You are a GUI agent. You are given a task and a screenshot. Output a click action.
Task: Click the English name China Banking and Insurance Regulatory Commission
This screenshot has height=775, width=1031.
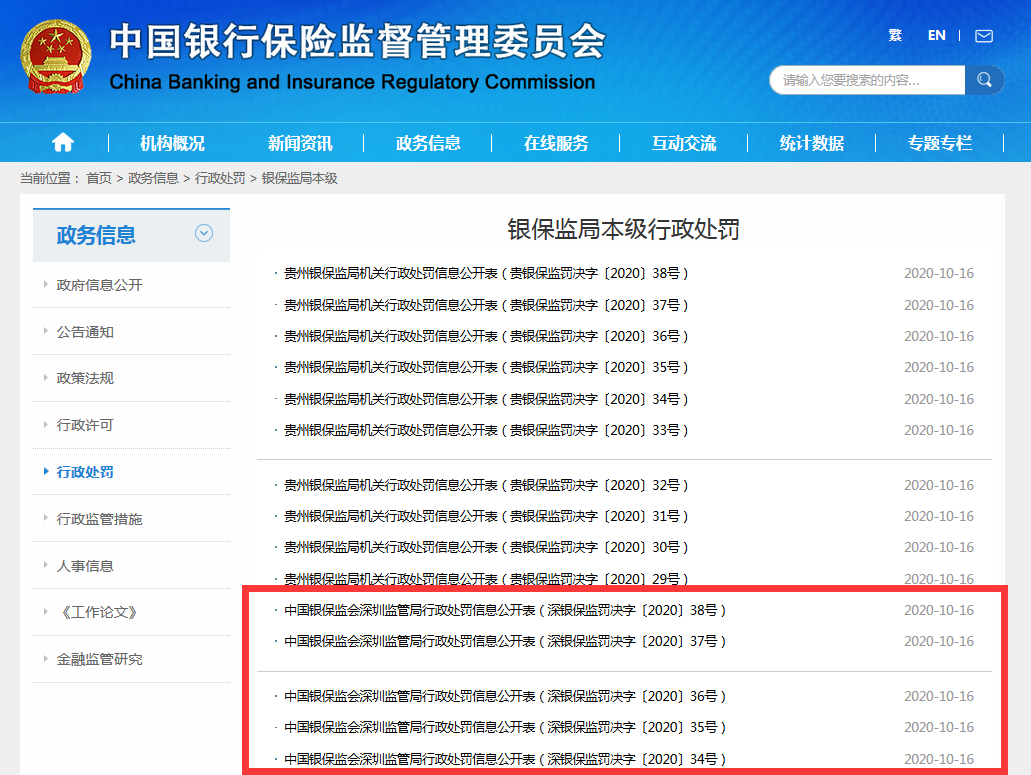click(352, 82)
